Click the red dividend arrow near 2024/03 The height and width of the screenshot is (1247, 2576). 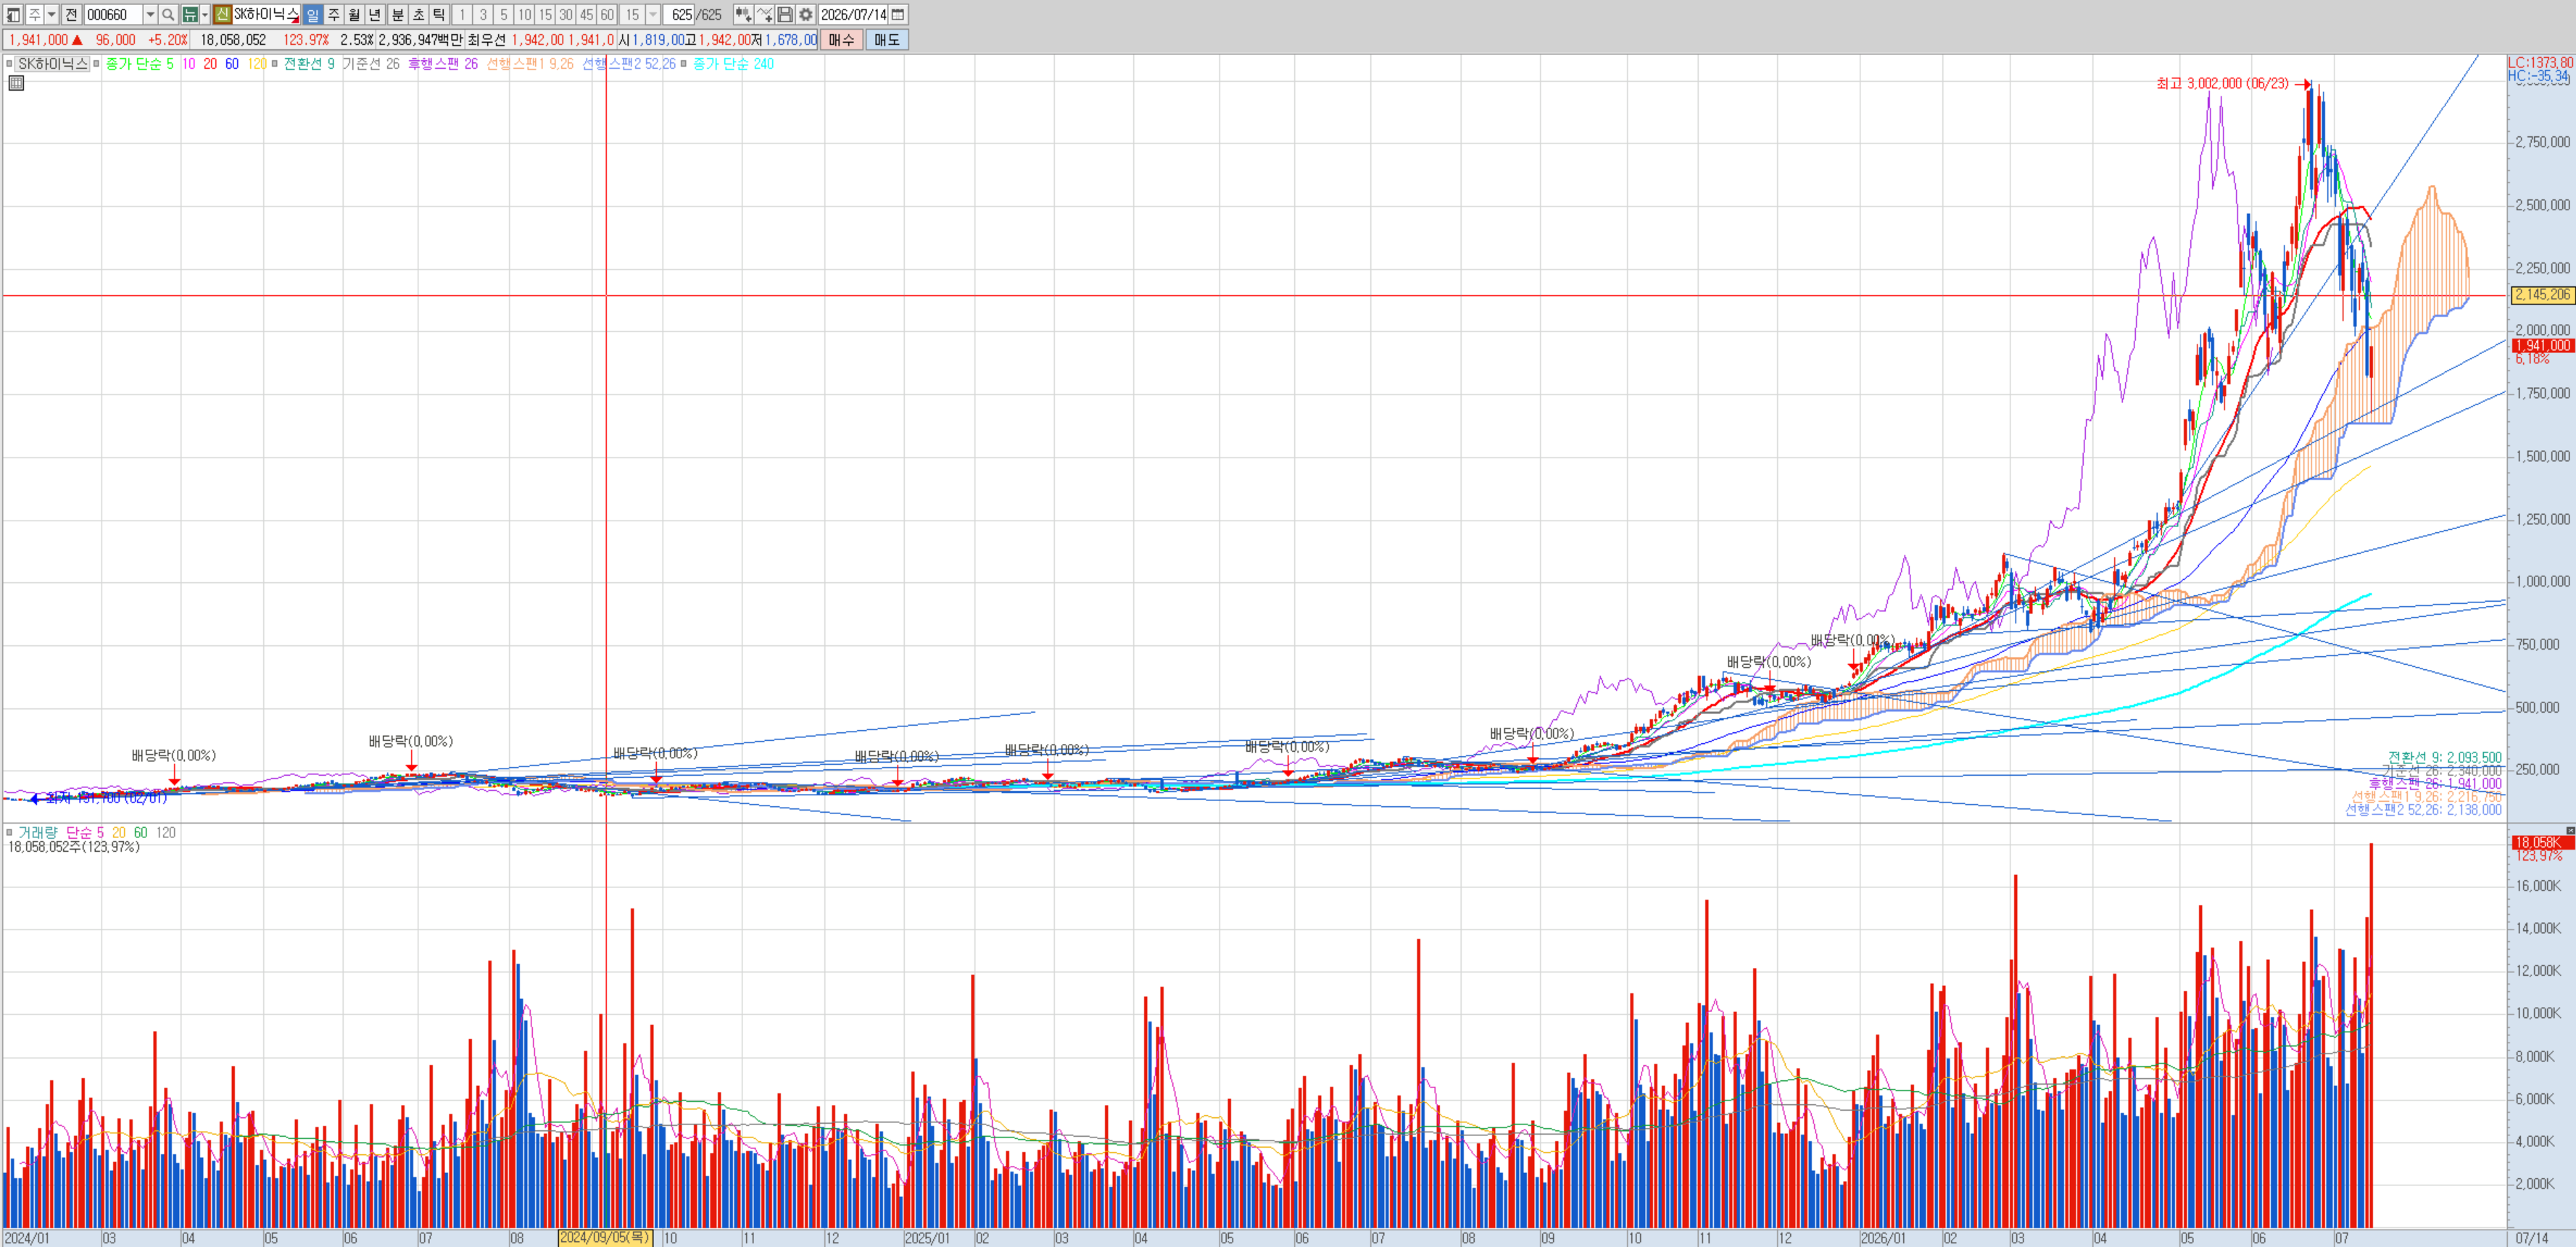pyautogui.click(x=174, y=776)
